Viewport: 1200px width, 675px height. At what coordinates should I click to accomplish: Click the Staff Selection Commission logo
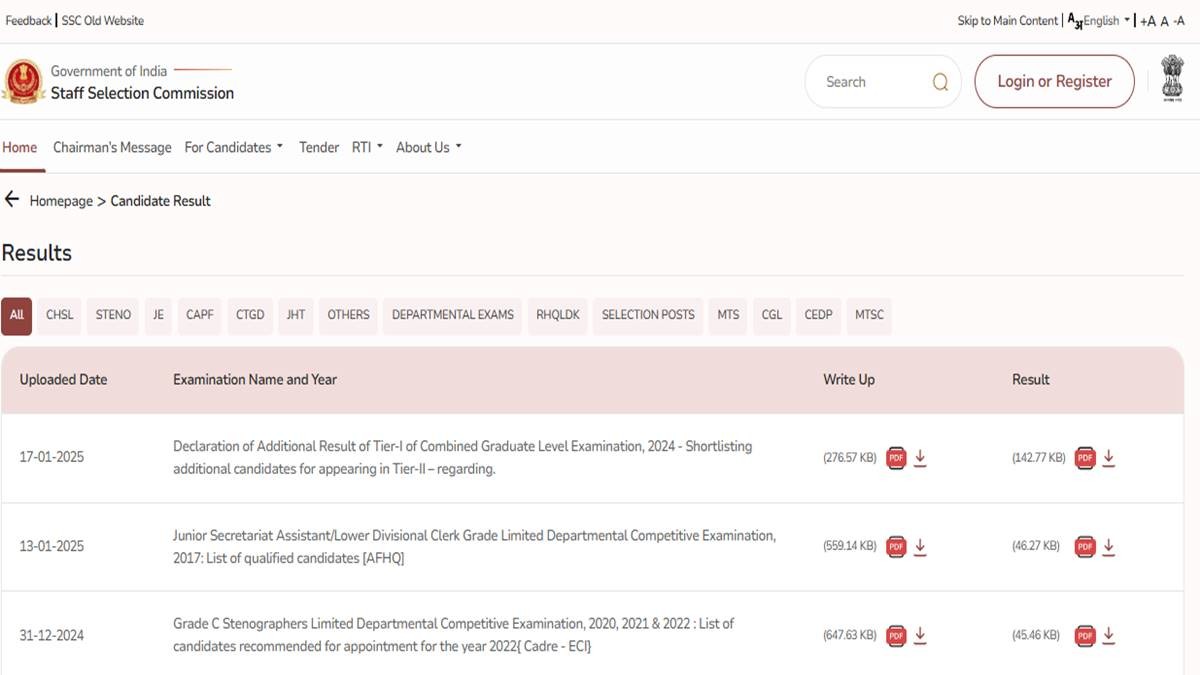[x=22, y=82]
